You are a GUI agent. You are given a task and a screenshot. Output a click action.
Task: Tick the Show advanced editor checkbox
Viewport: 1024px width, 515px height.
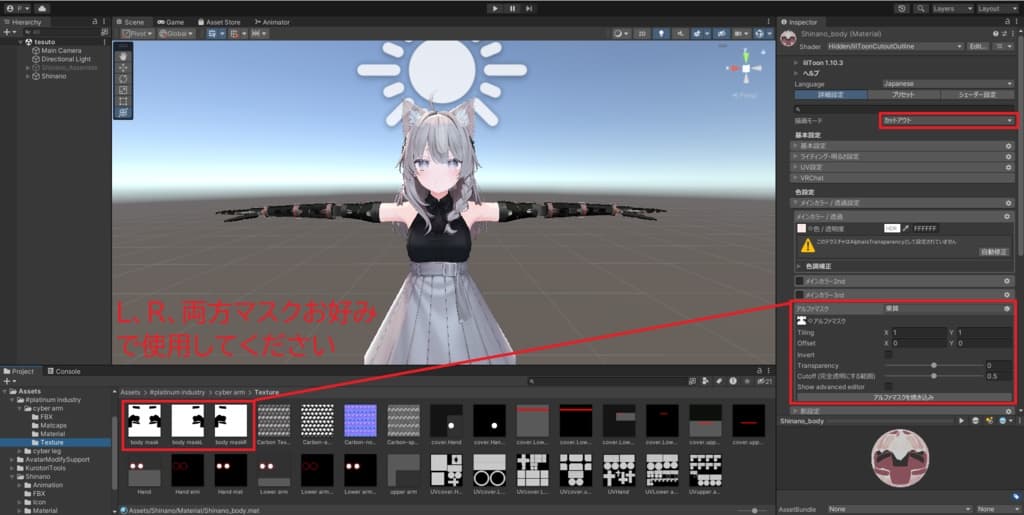click(x=888, y=386)
